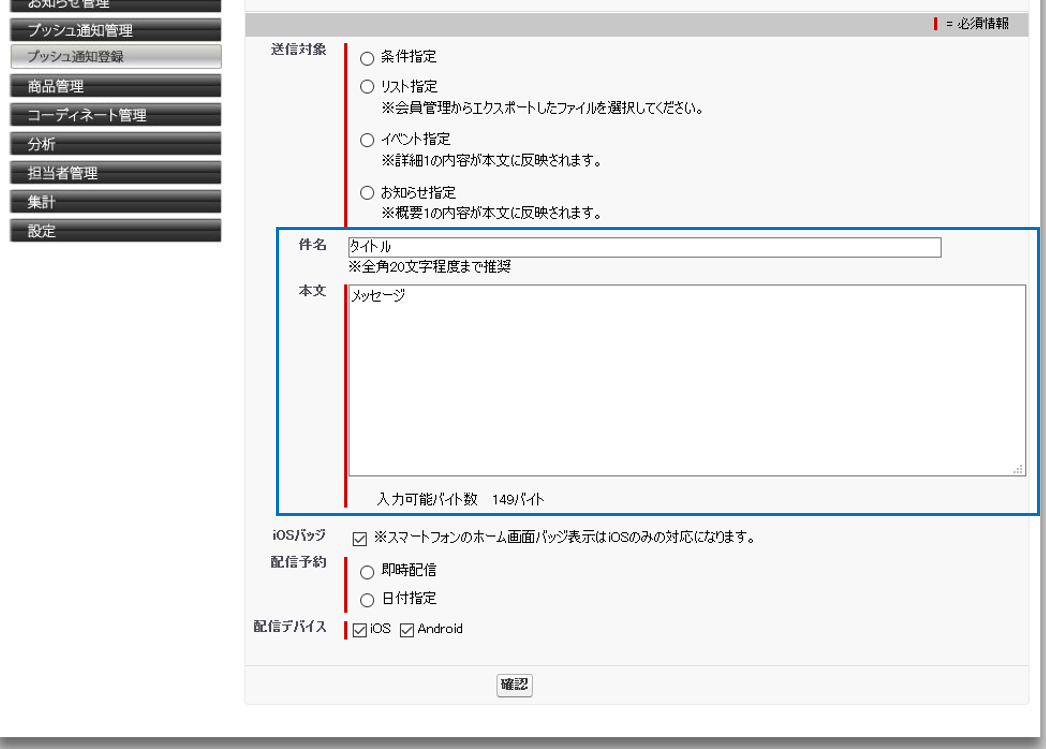Pick お知らせ指定 as the send target
Viewport: 1046px width, 749px height.
pos(367,193)
